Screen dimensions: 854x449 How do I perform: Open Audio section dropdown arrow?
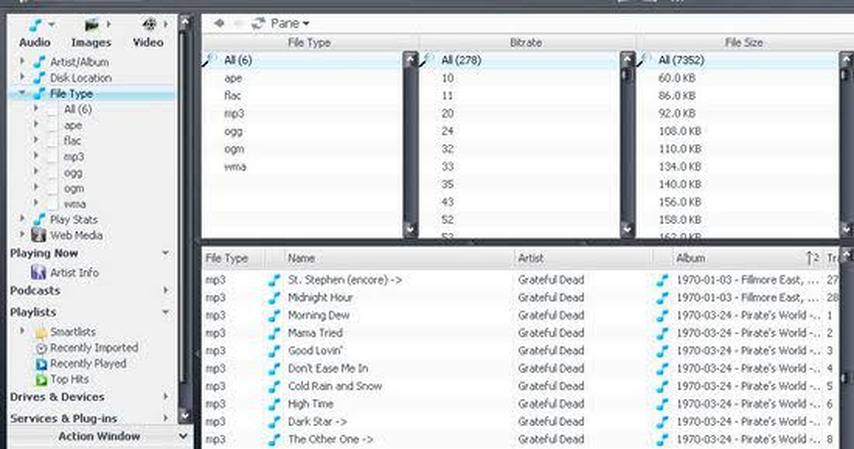(x=52, y=25)
